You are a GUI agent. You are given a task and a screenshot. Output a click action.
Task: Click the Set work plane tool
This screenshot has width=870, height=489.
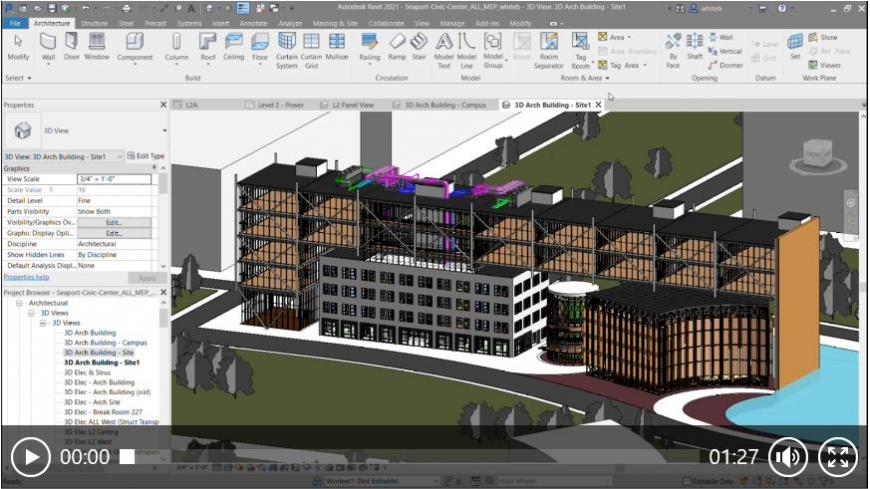(x=795, y=47)
